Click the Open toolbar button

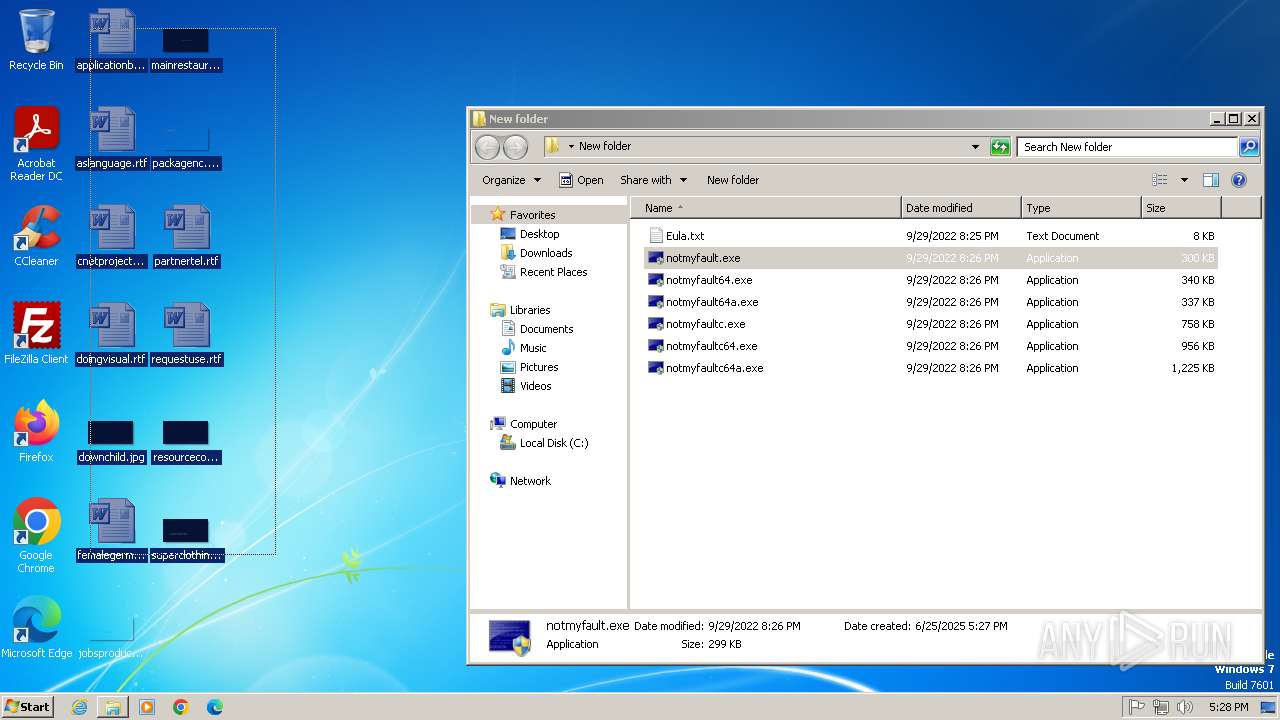pos(581,180)
